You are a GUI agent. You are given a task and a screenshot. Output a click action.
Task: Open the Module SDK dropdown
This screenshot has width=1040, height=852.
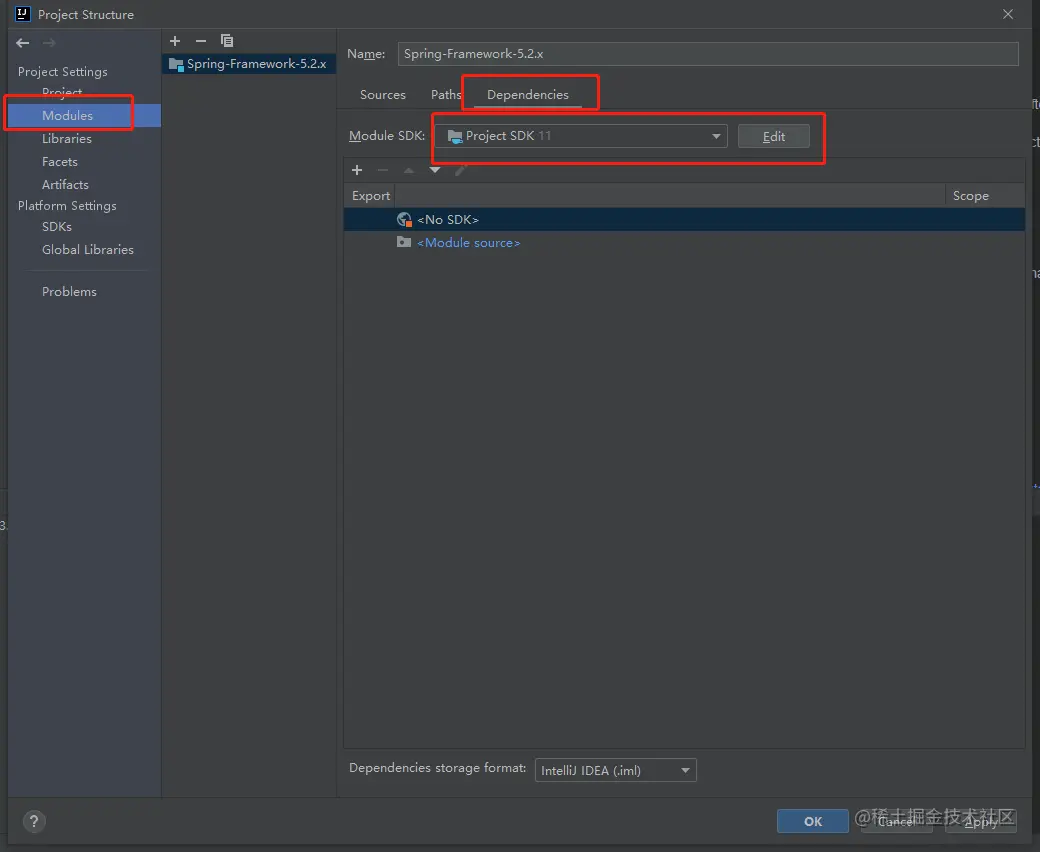coord(581,136)
